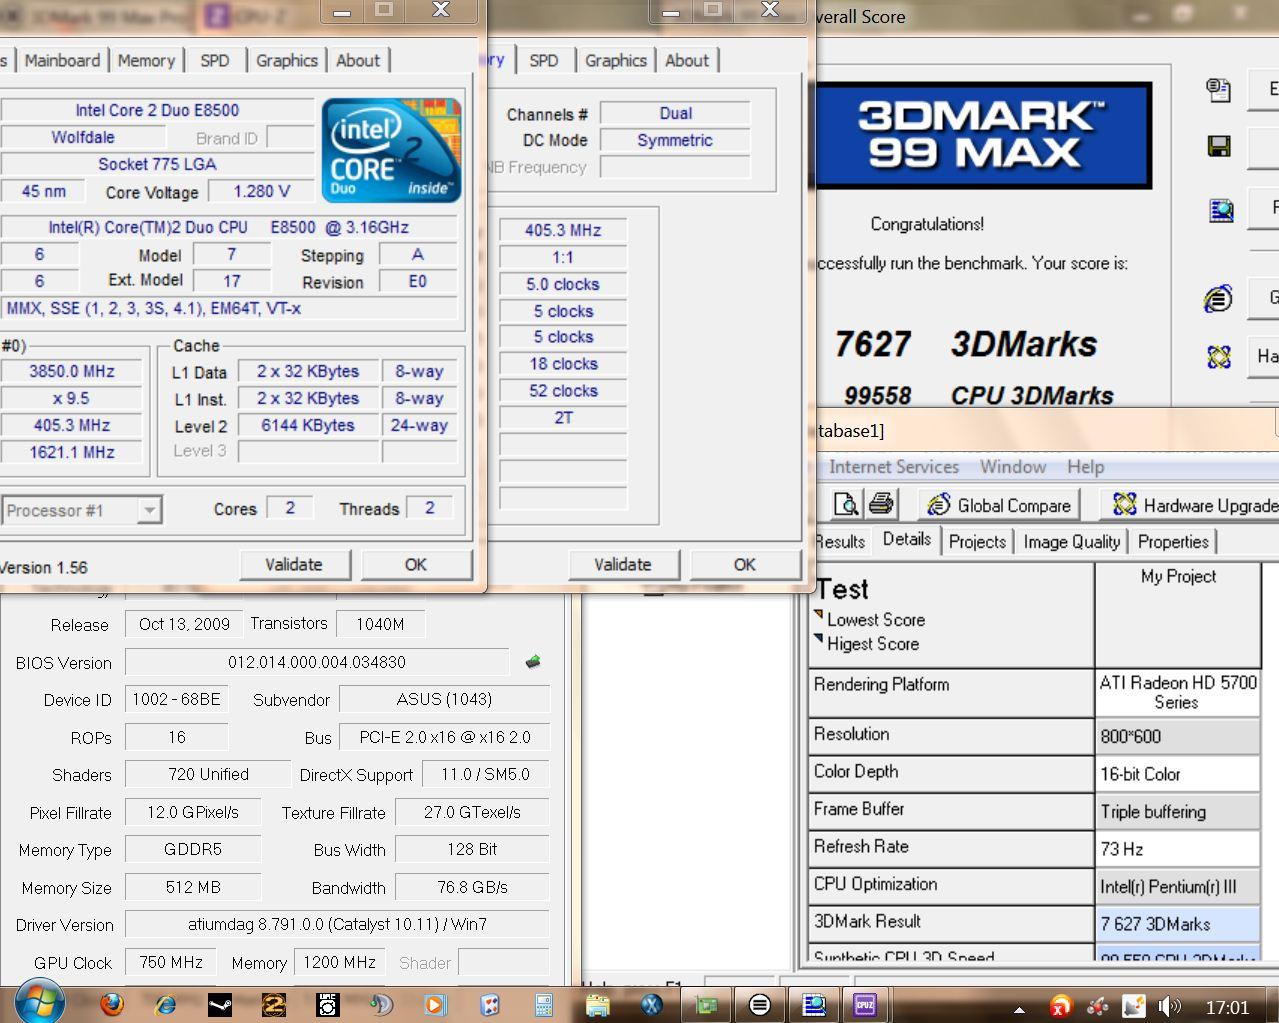The height and width of the screenshot is (1023, 1279).
Task: Click the floppy disk save icon in 3DMark score window
Action: click(x=1218, y=147)
